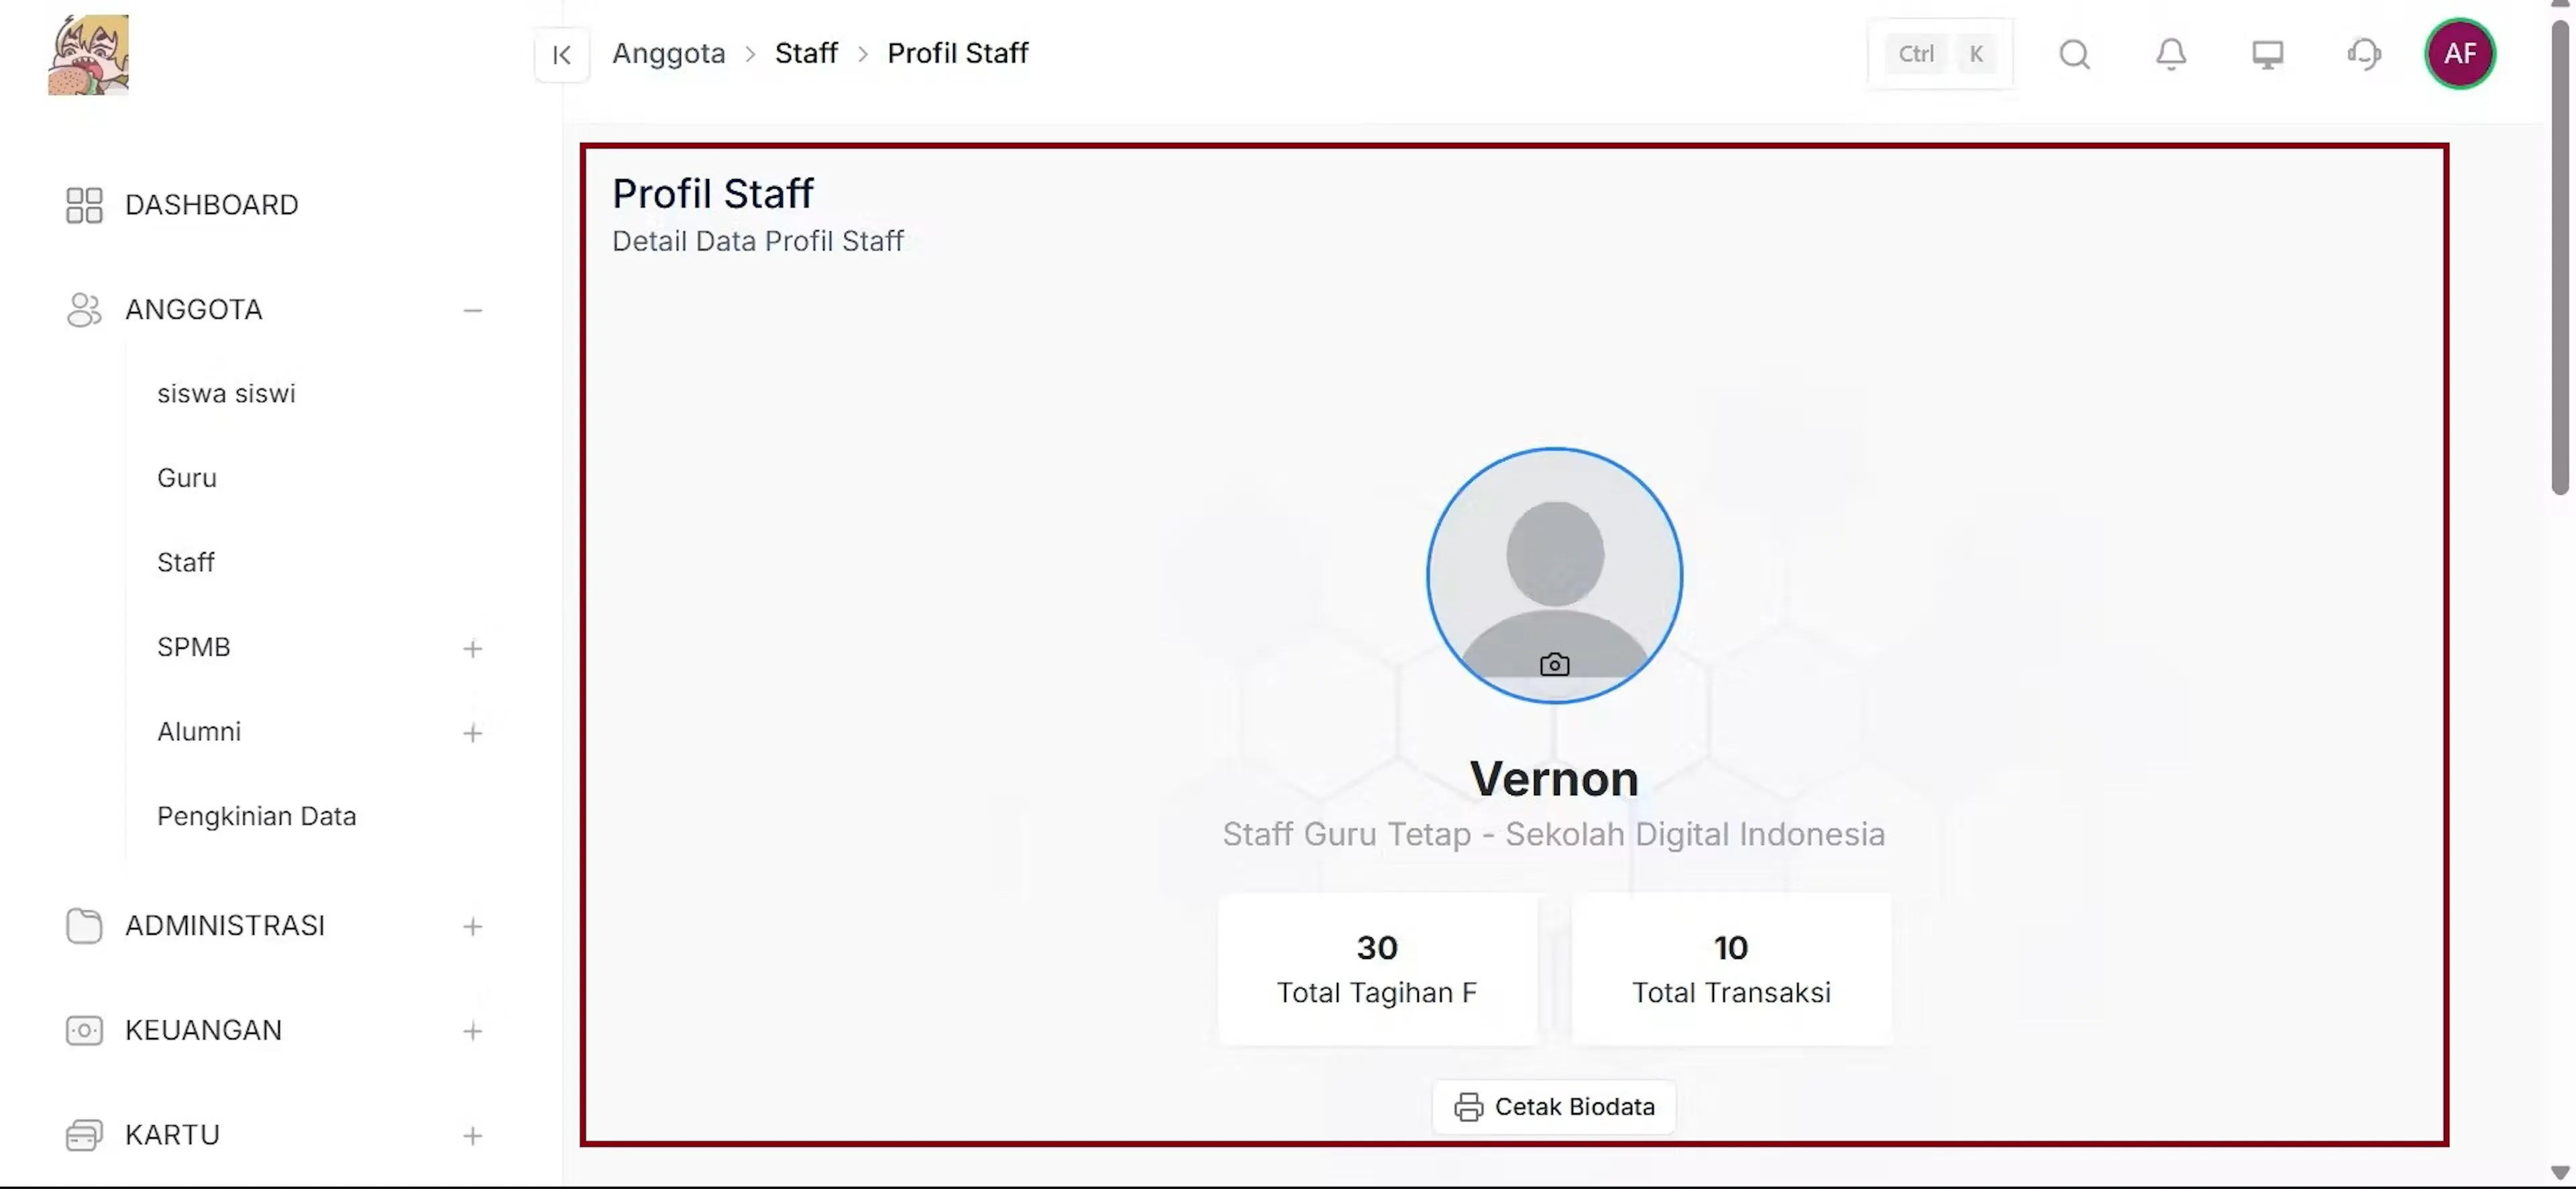2576x1189 pixels.
Task: Open notifications bell icon
Action: 2171,54
